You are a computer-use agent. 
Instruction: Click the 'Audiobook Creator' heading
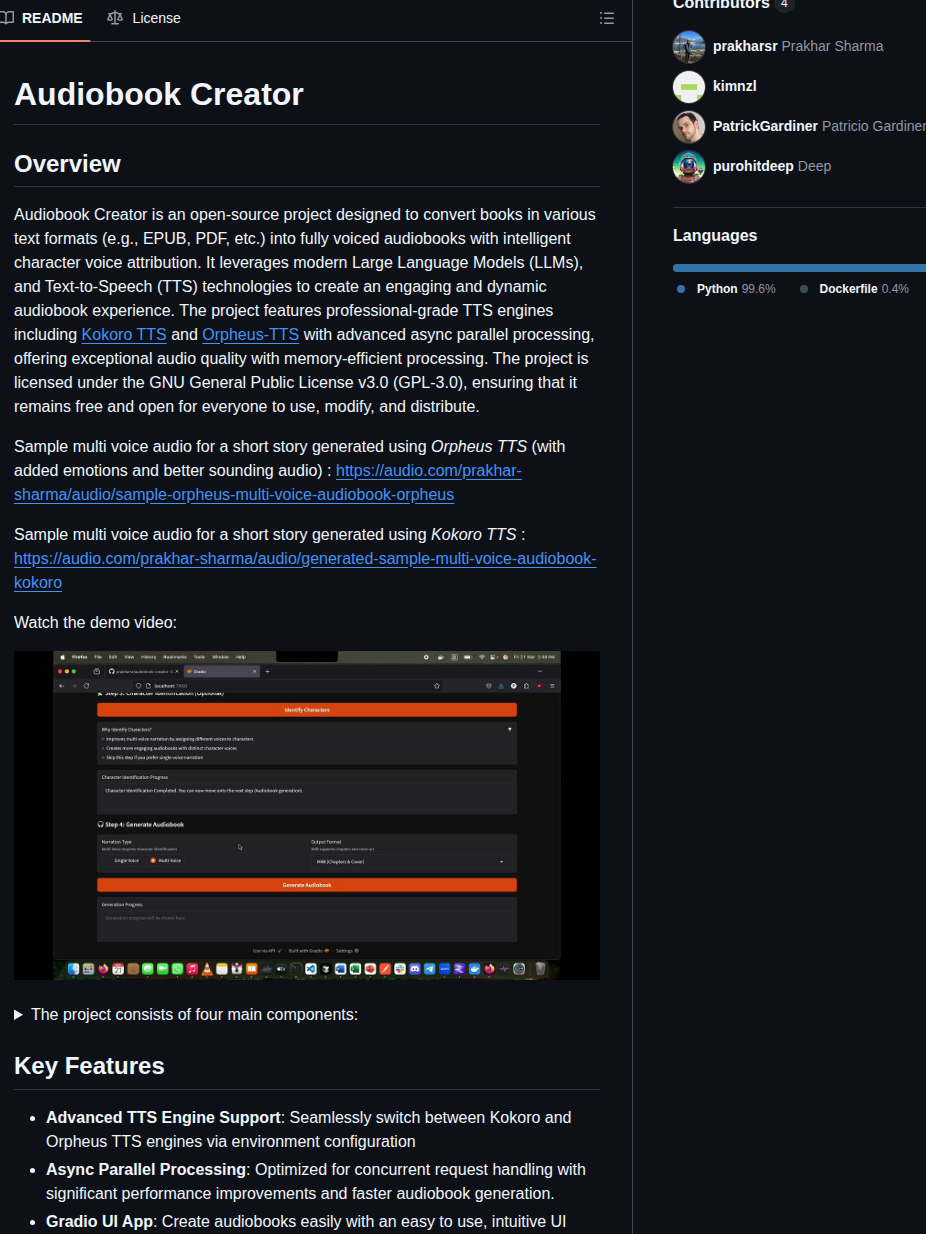coord(159,94)
